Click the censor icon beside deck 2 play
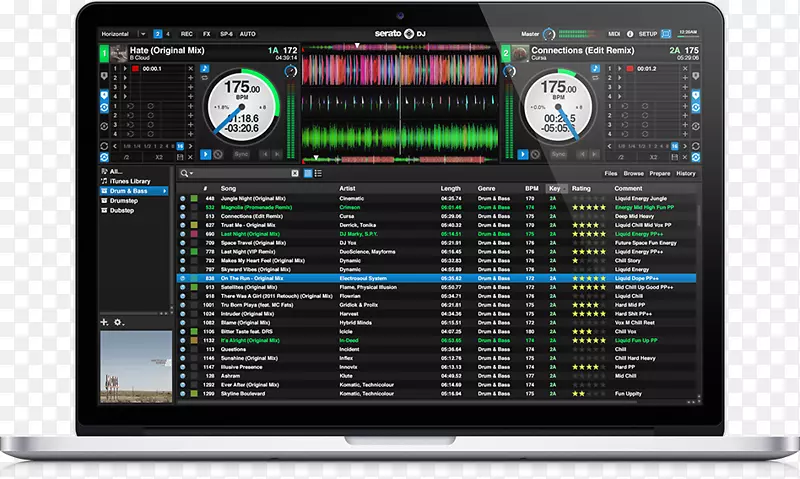 pos(535,154)
